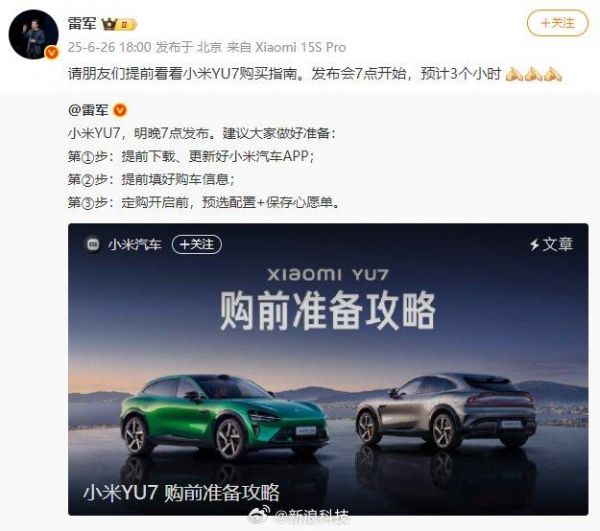Follow 雷军 with the +关注 button
This screenshot has height=531, width=600.
point(557,23)
